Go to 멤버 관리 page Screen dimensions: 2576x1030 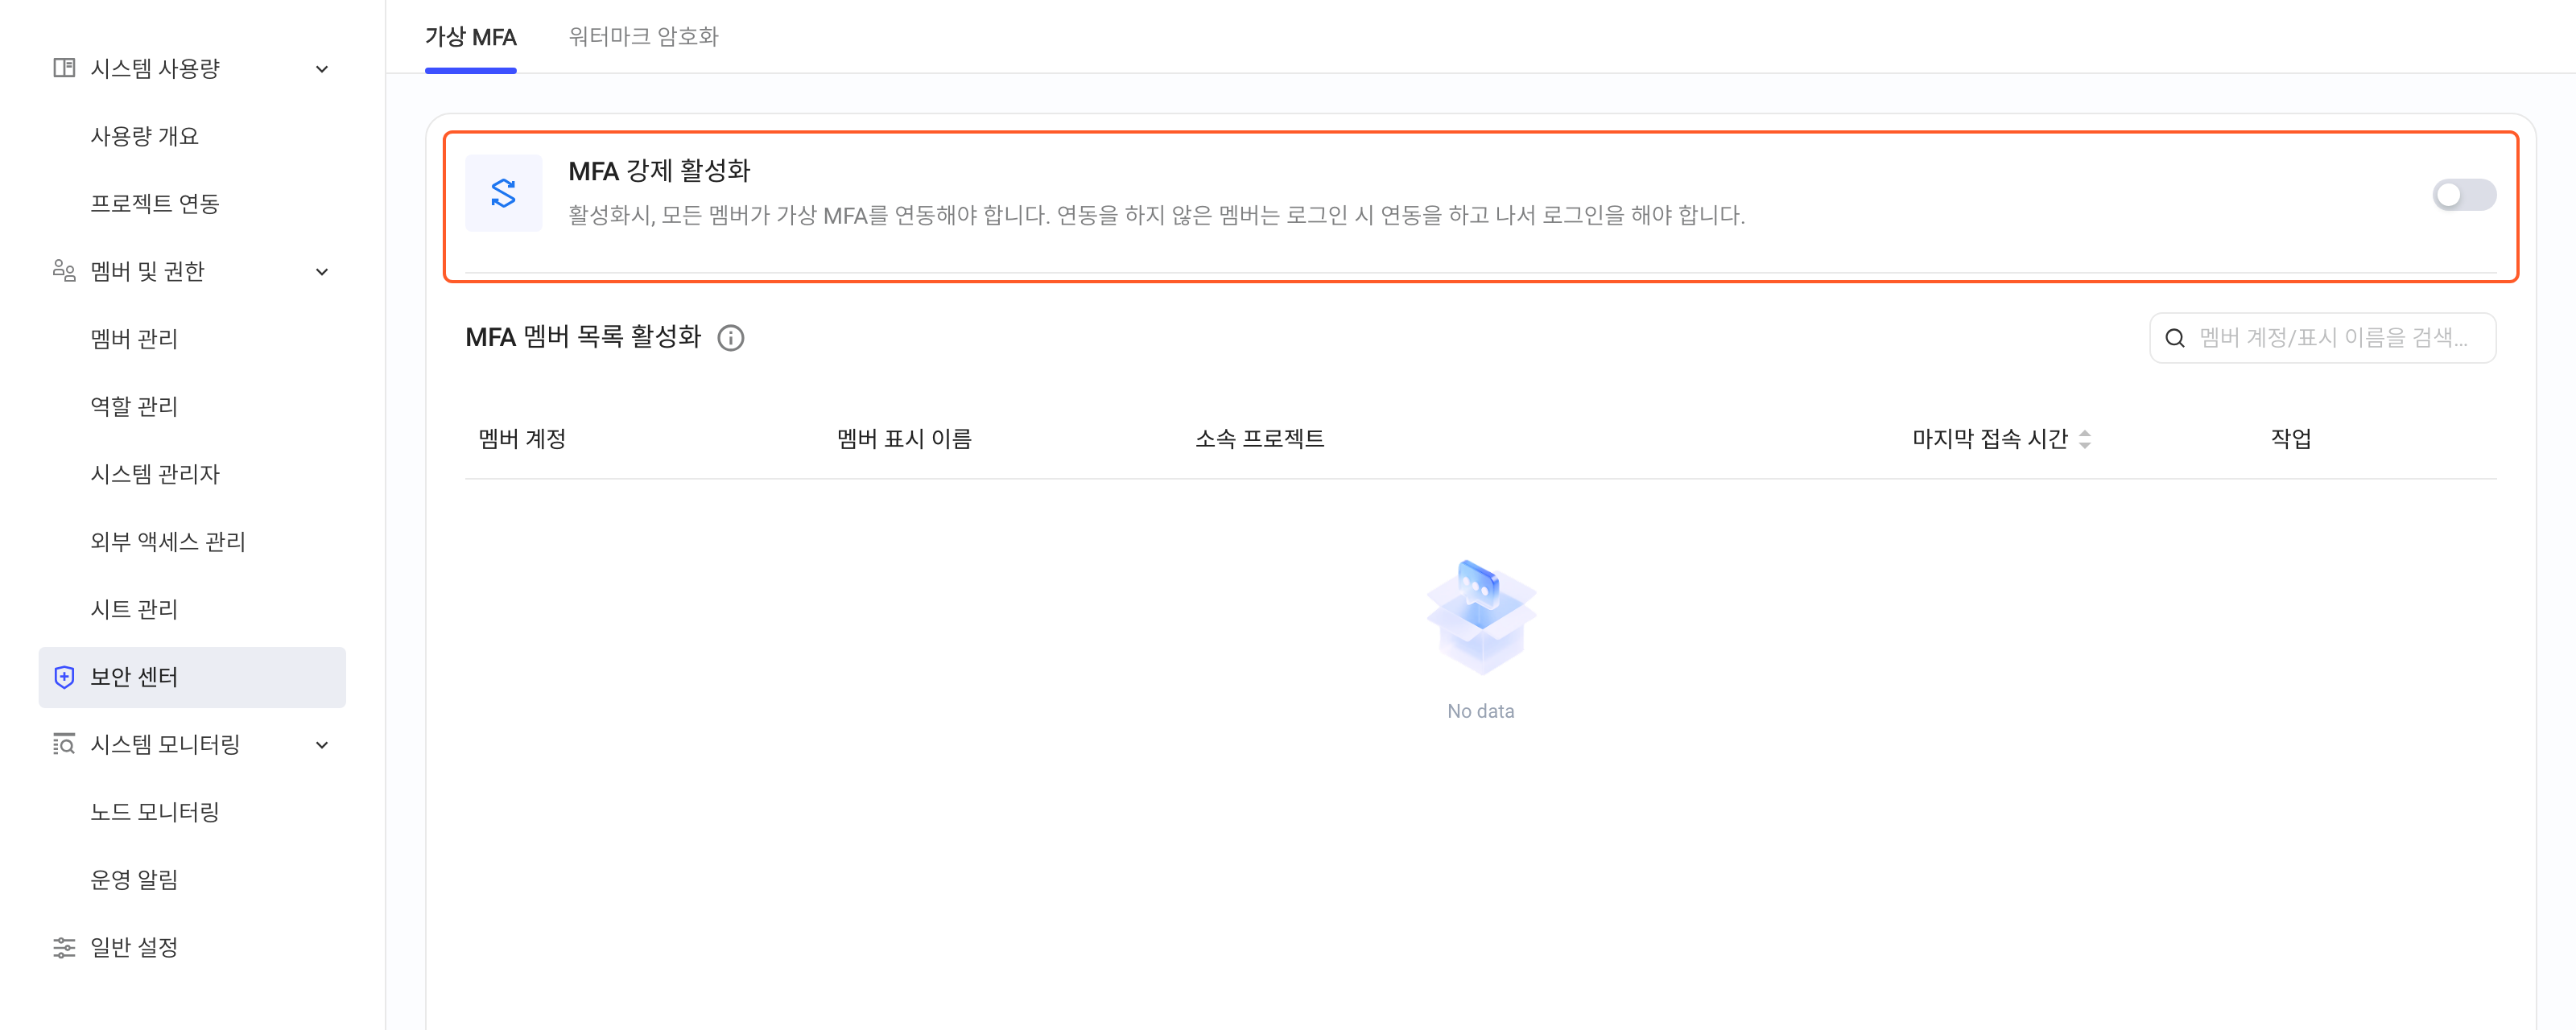click(x=134, y=339)
